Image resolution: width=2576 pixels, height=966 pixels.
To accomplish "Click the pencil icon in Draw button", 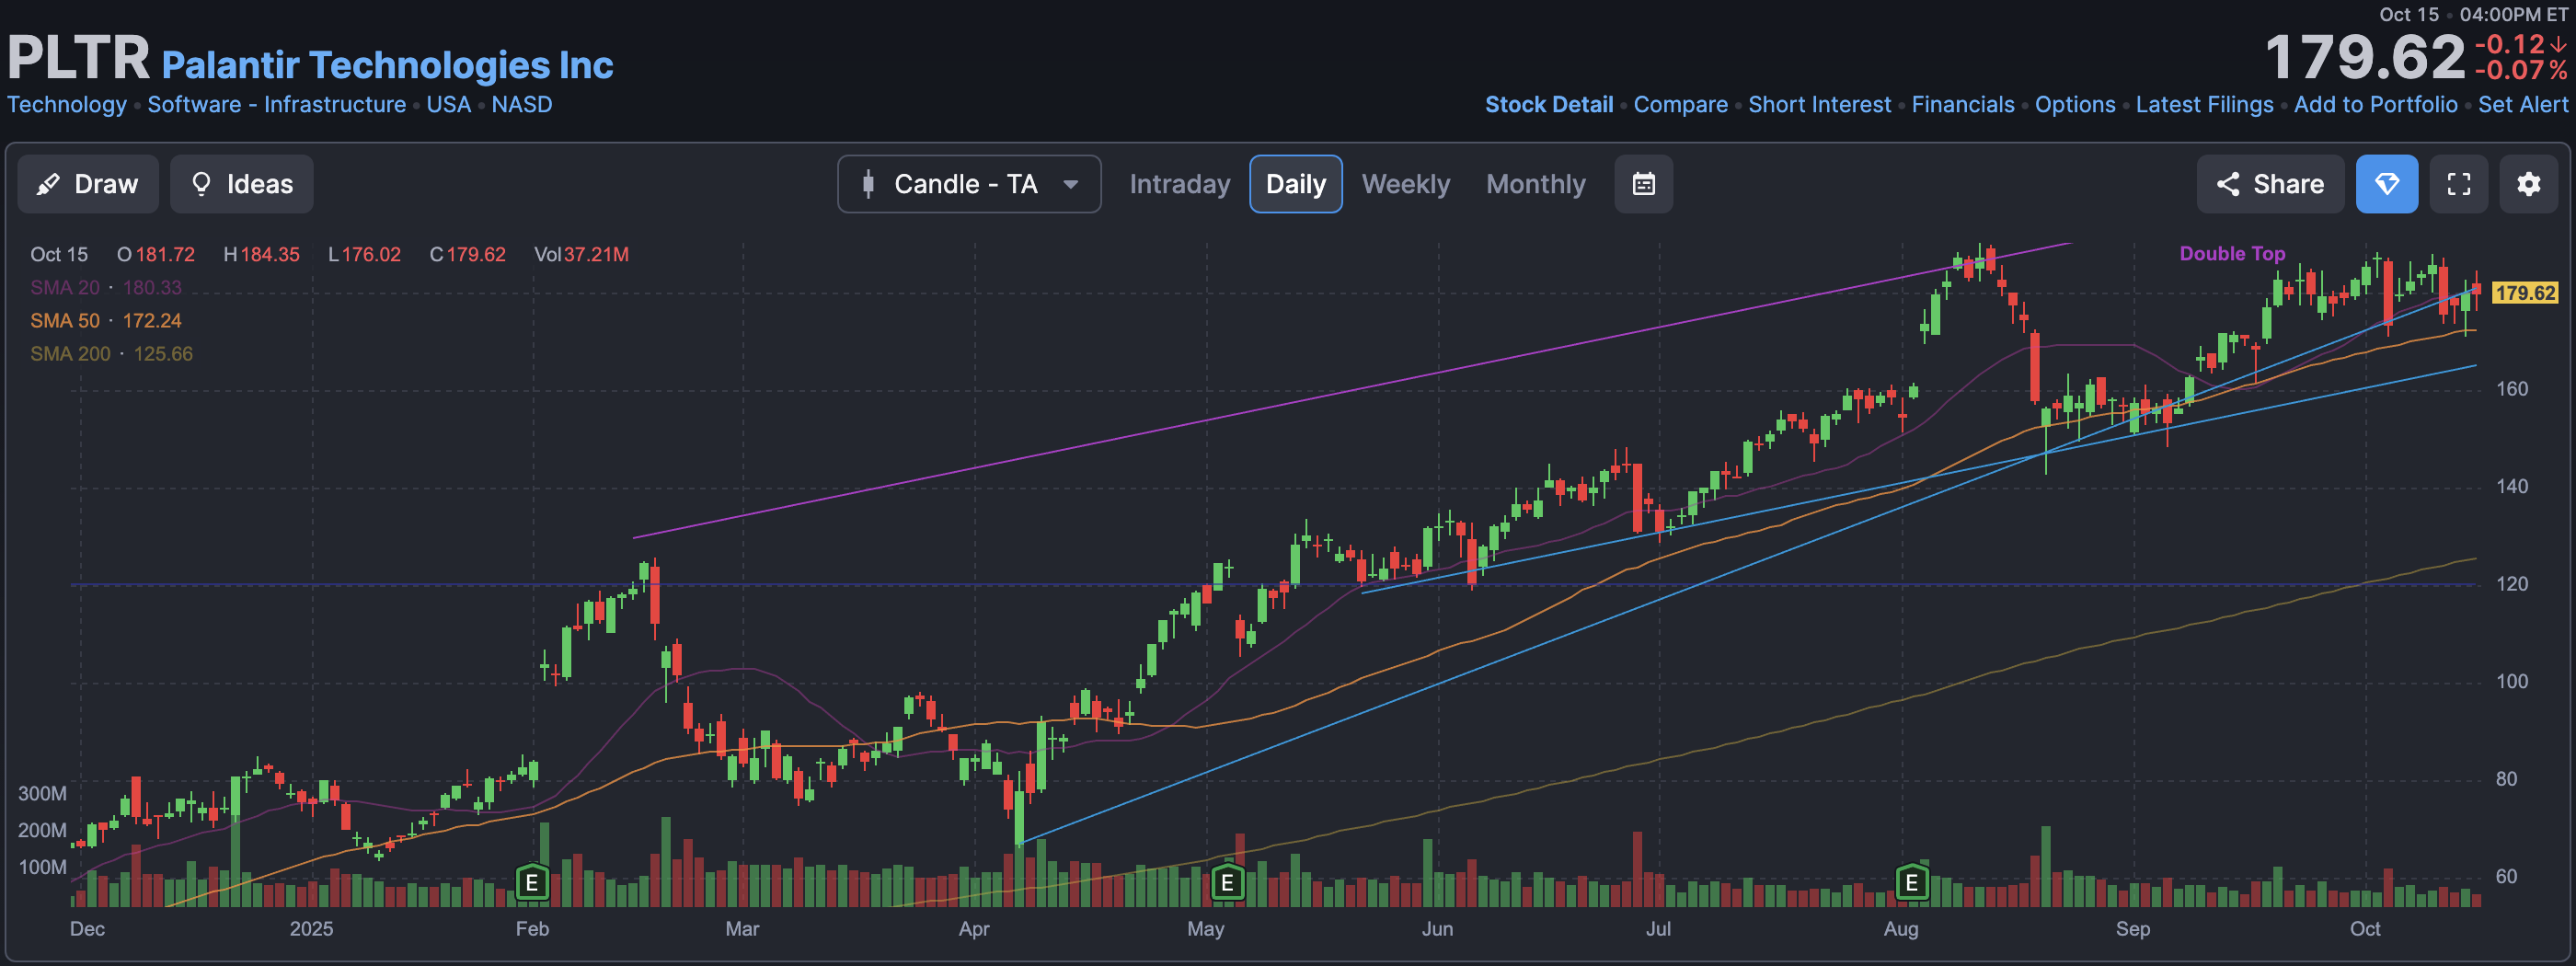I will tap(47, 184).
